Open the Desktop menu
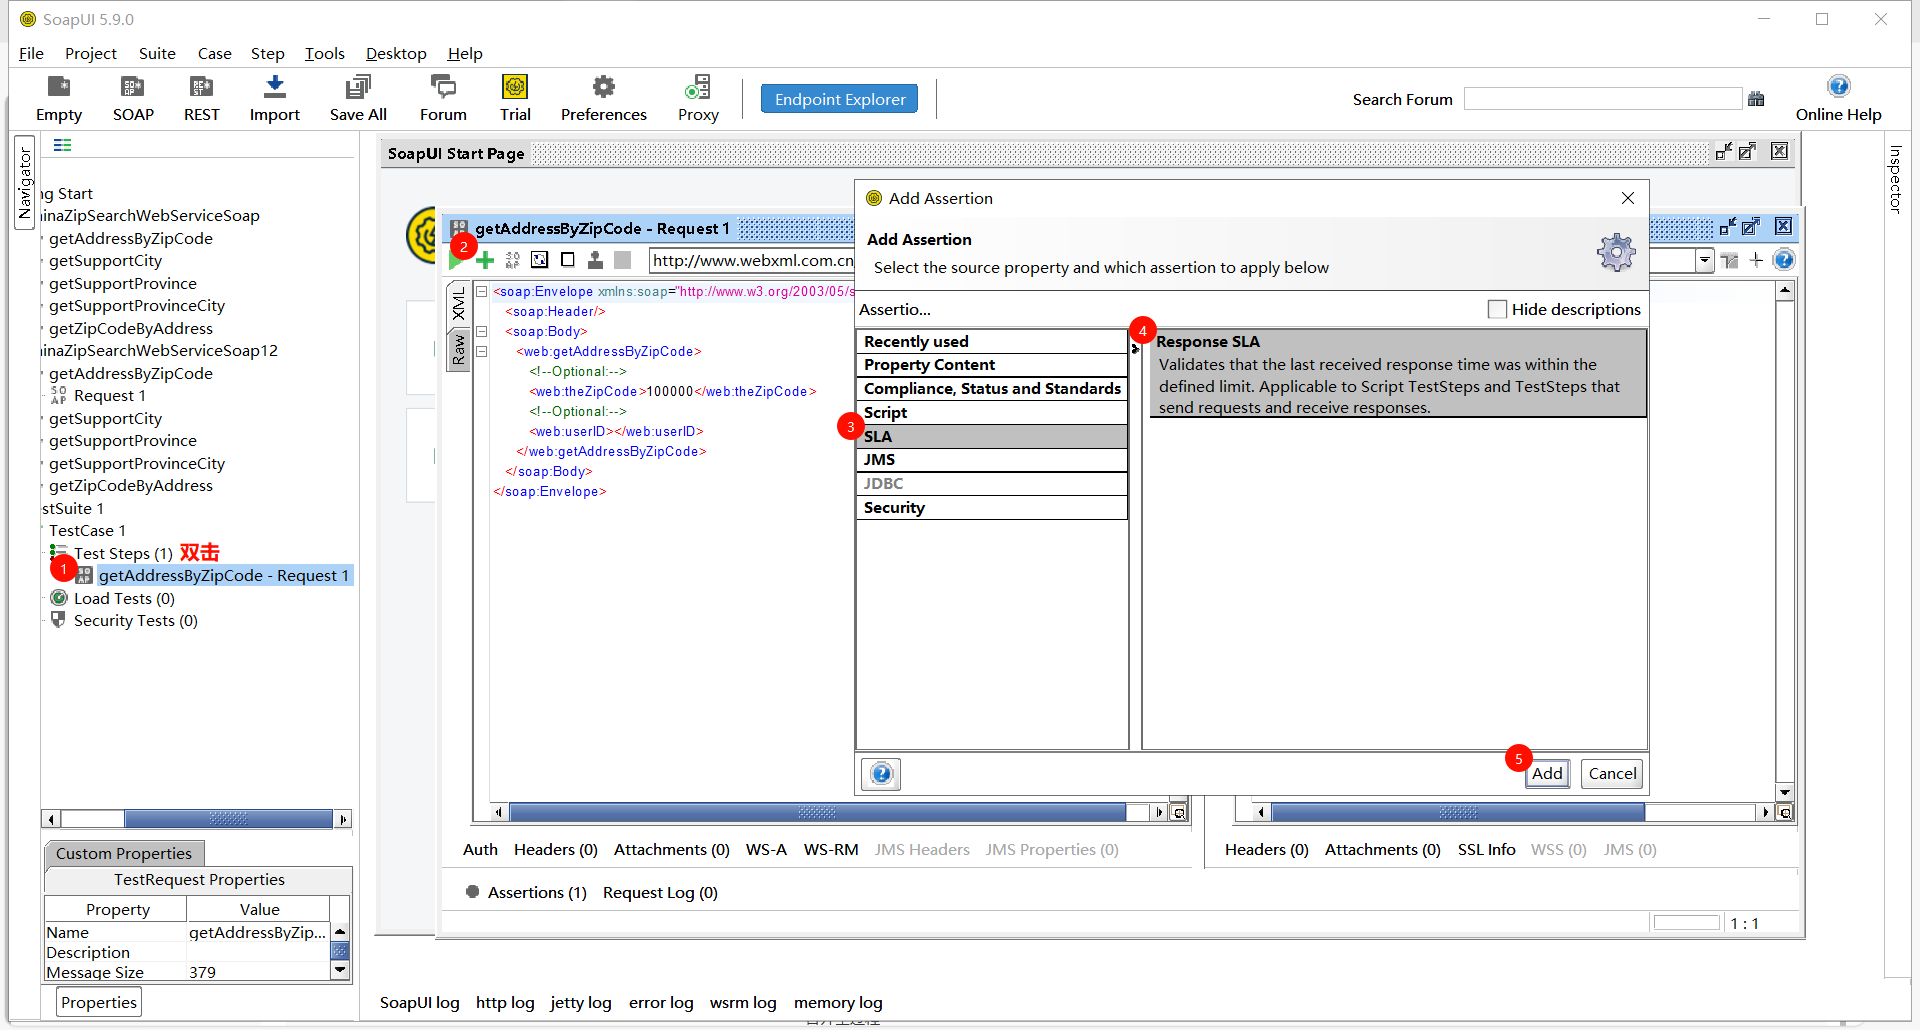The height and width of the screenshot is (1030, 1920). (396, 53)
